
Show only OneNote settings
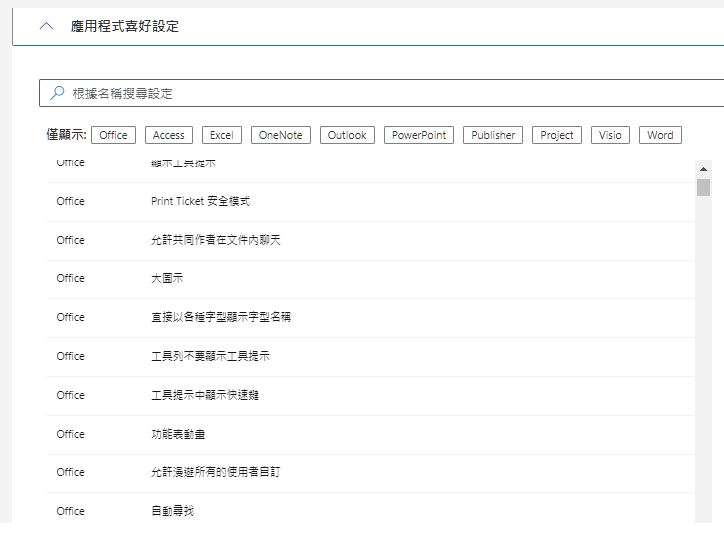(281, 135)
